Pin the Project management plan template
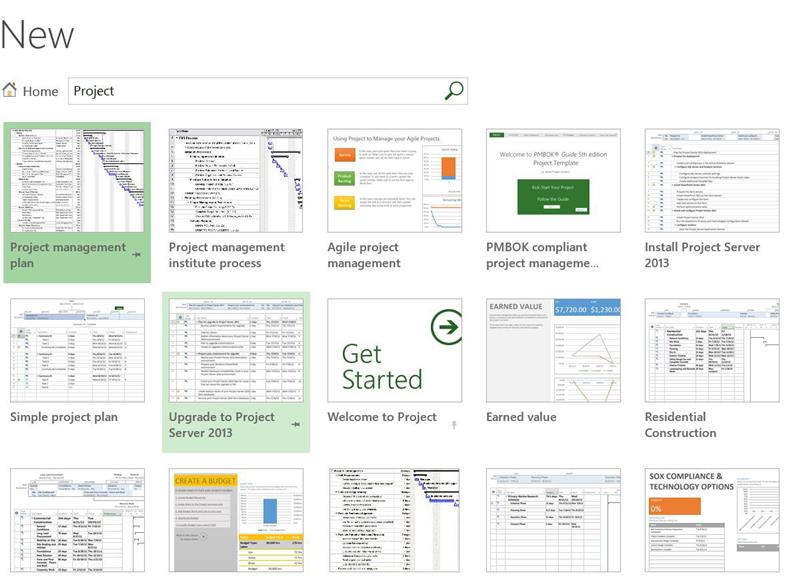The height and width of the screenshot is (578, 810). coord(136,255)
